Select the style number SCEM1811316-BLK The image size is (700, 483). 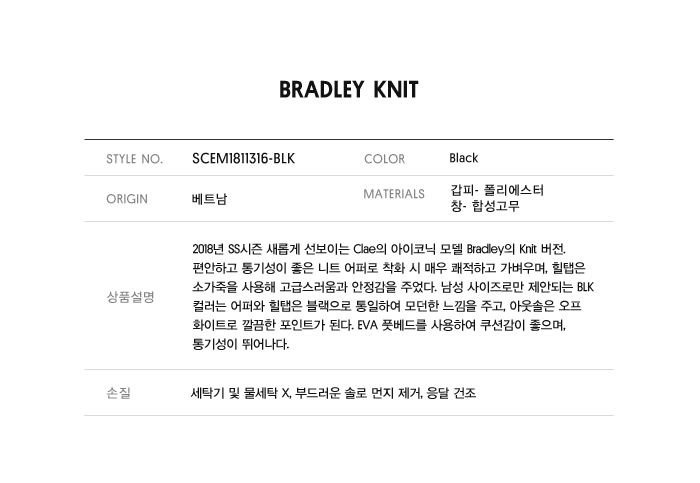[x=243, y=158]
